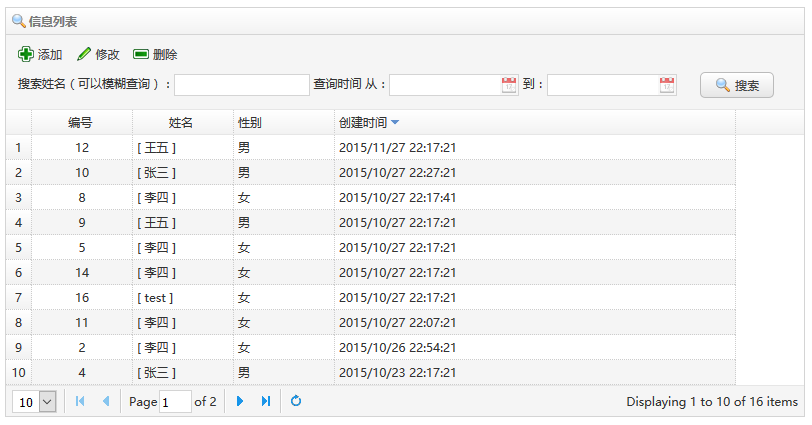Click the magnifier icon beside 信息列表

(19, 21)
